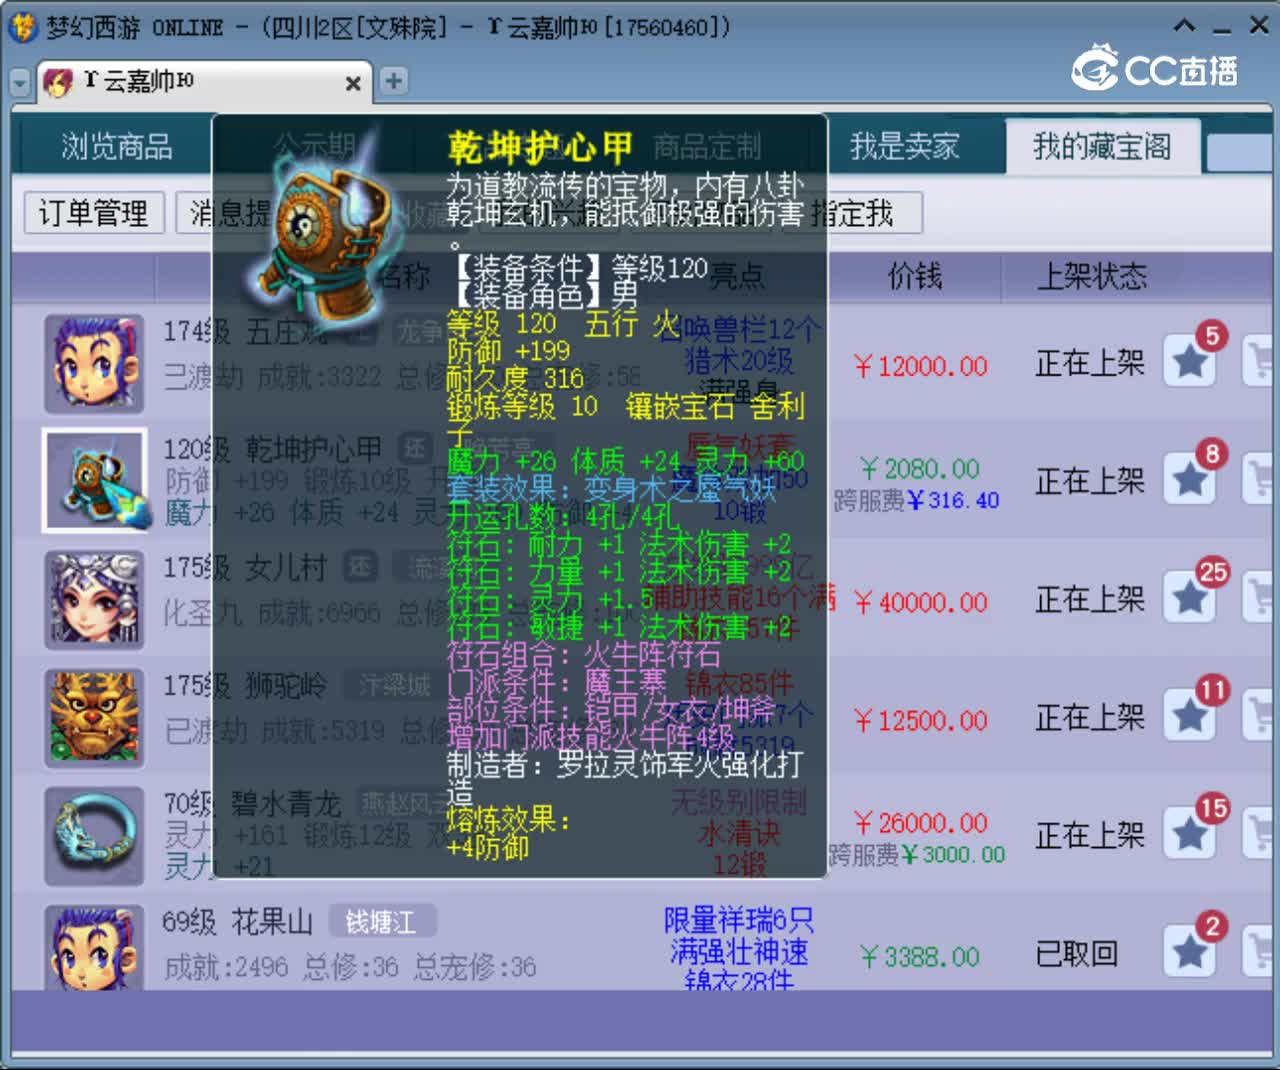Viewport: 1280px width, 1070px height.
Task: Select the 175级 狮驼岭 character avatar
Action: click(x=94, y=717)
